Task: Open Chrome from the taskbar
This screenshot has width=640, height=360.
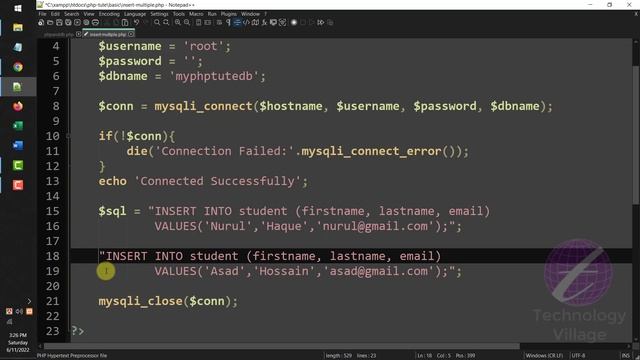Action: coord(18,67)
